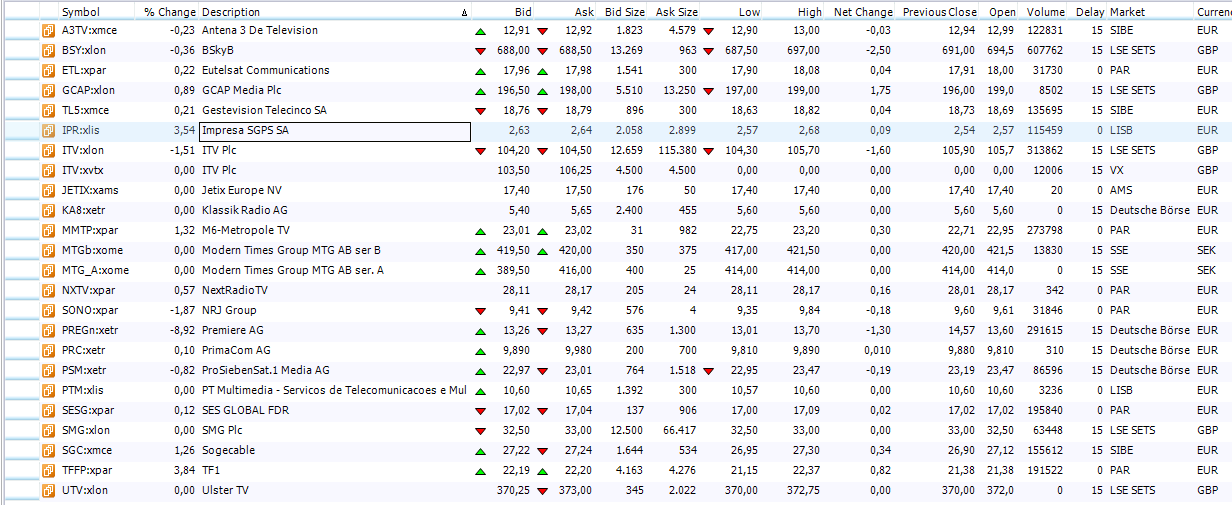
Task: Select the GCAP Media Plc description
Action: pyautogui.click(x=244, y=90)
